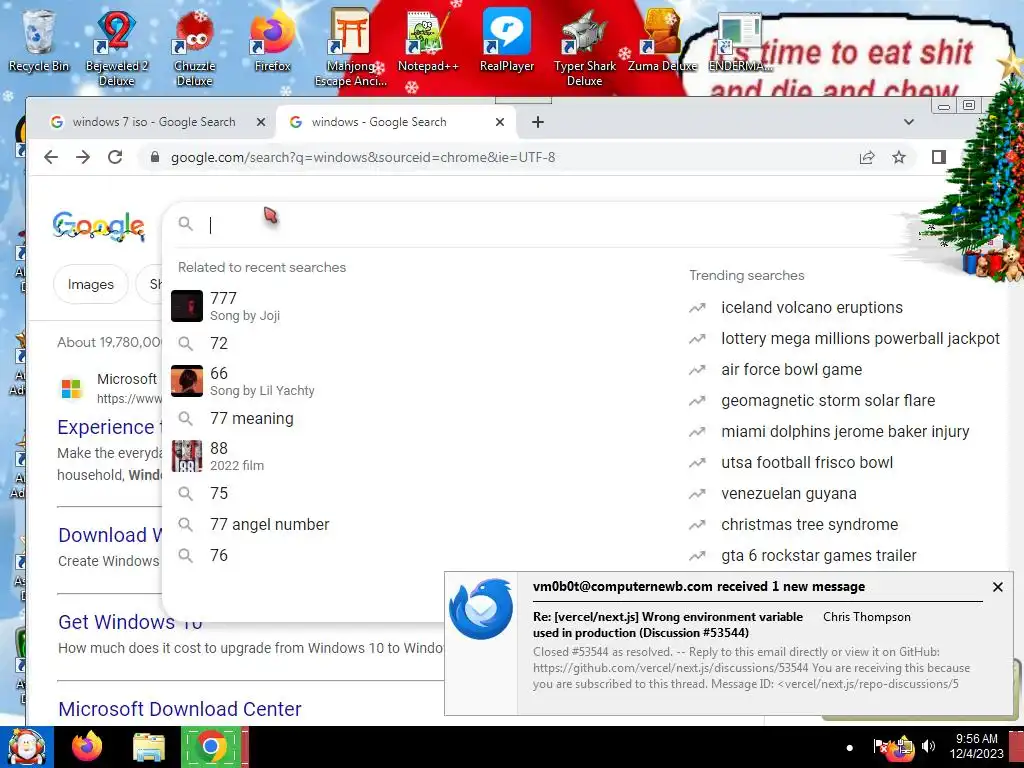The height and width of the screenshot is (768, 1024).
Task: View site information lock icon
Action: [155, 157]
